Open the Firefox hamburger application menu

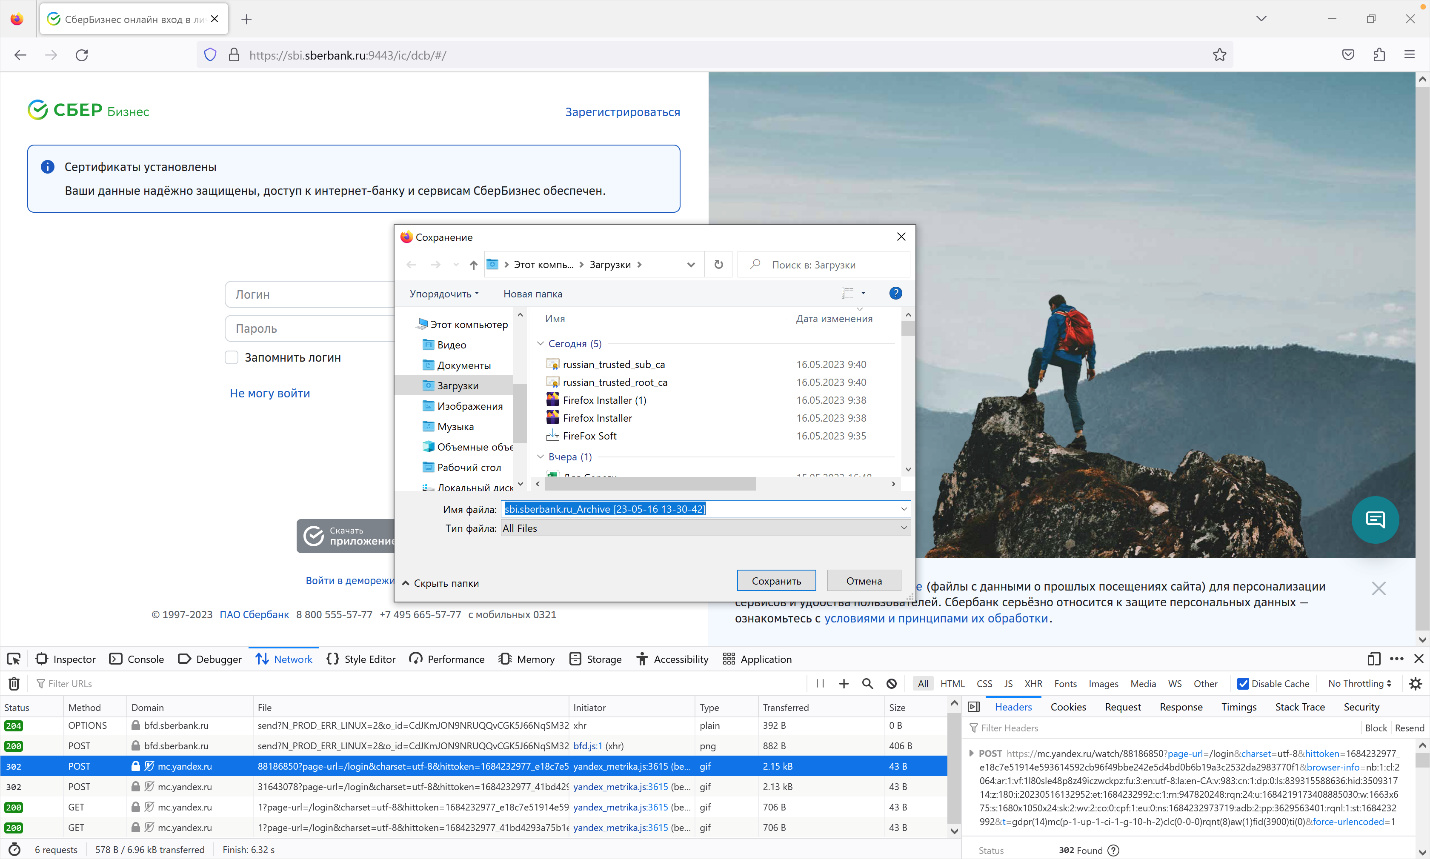[x=1409, y=55]
